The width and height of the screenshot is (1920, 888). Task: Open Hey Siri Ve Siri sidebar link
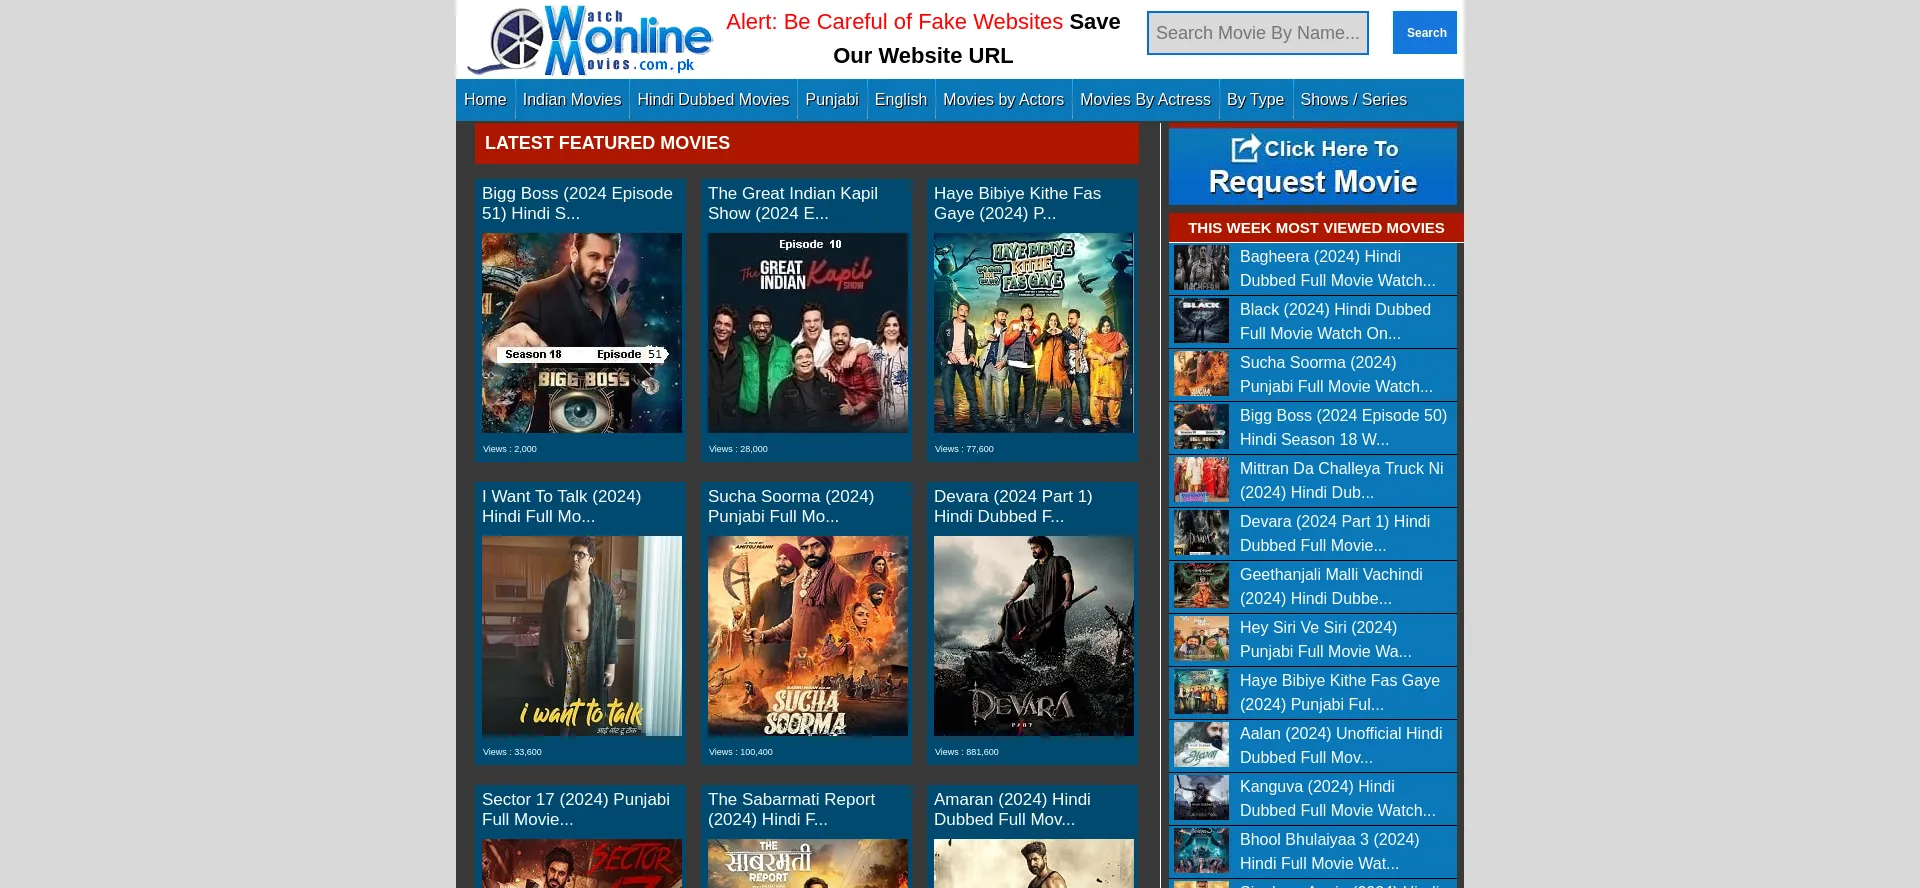tap(1326, 640)
